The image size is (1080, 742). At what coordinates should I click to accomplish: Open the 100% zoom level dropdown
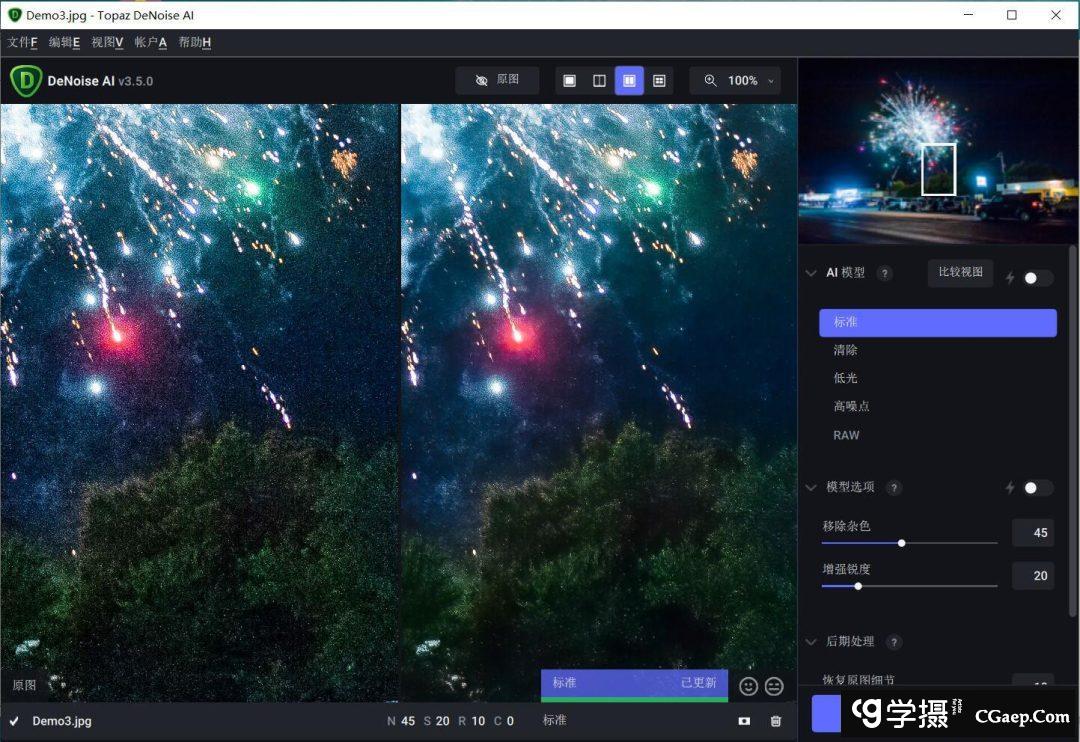(x=735, y=81)
